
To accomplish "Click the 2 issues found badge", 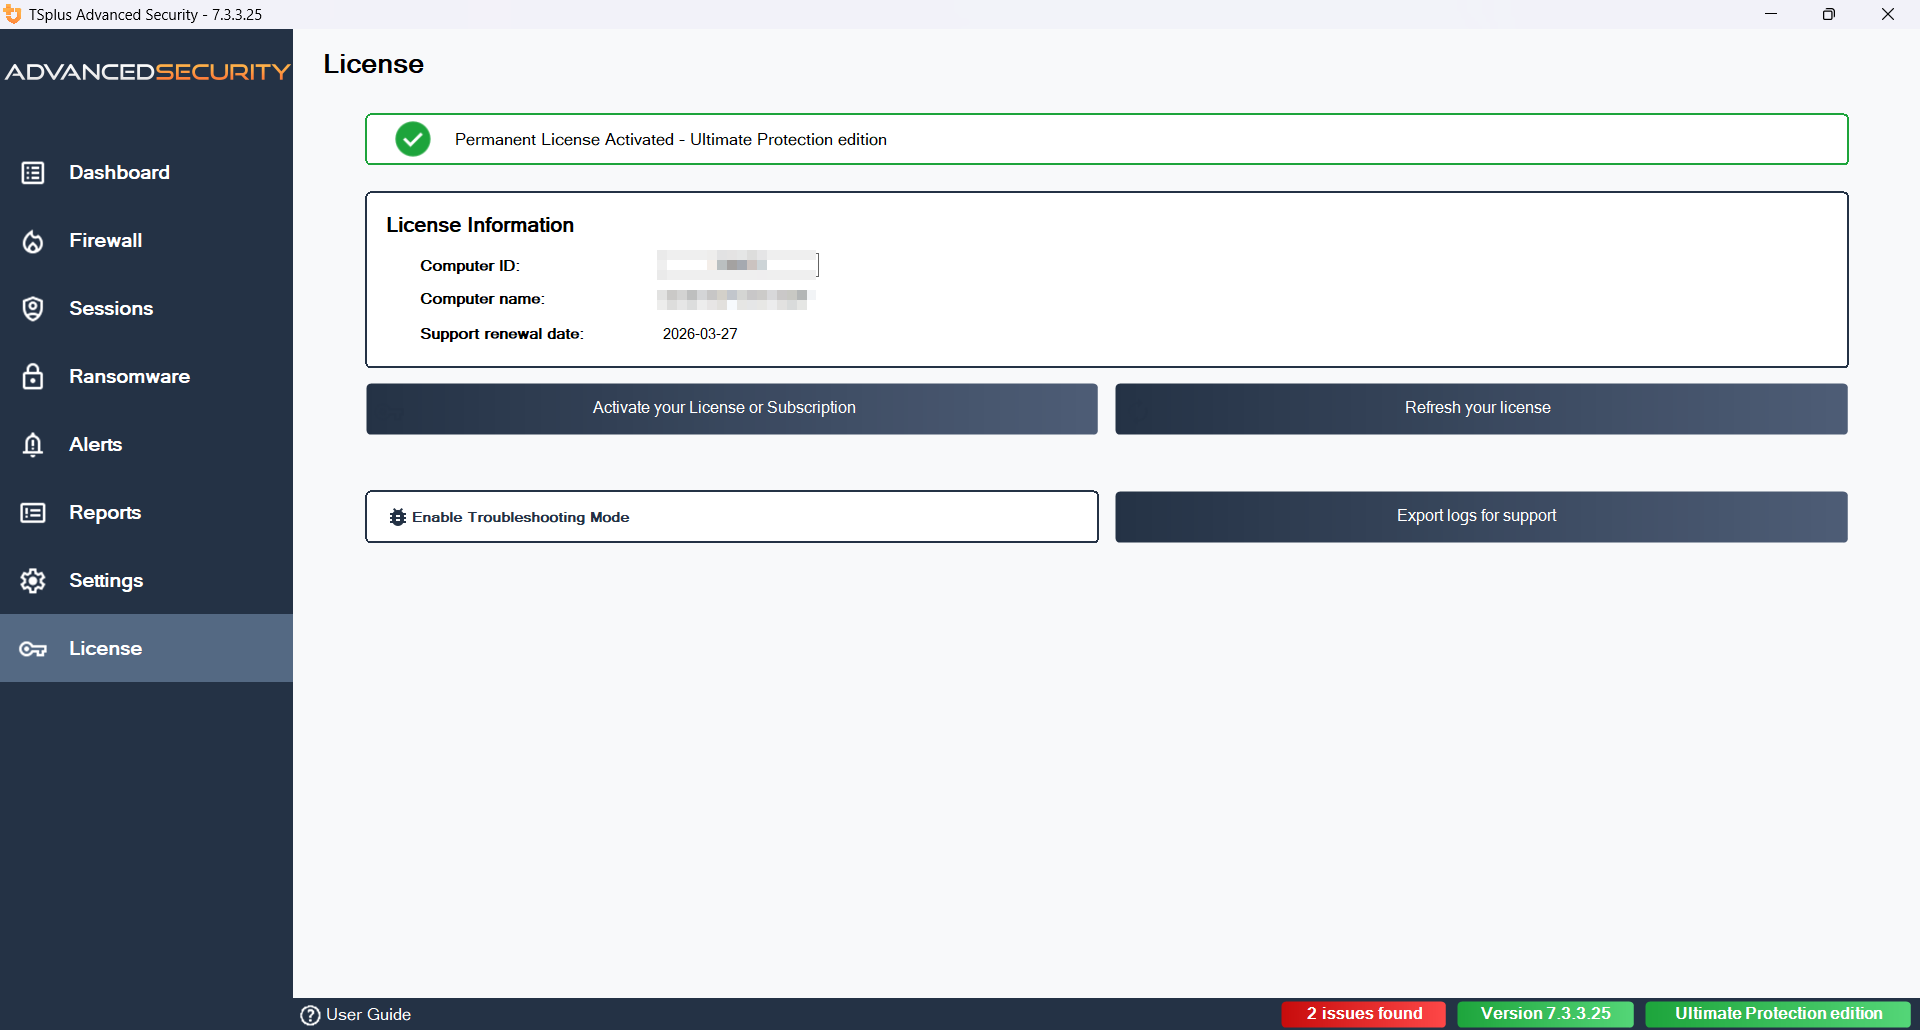I will point(1364,1014).
